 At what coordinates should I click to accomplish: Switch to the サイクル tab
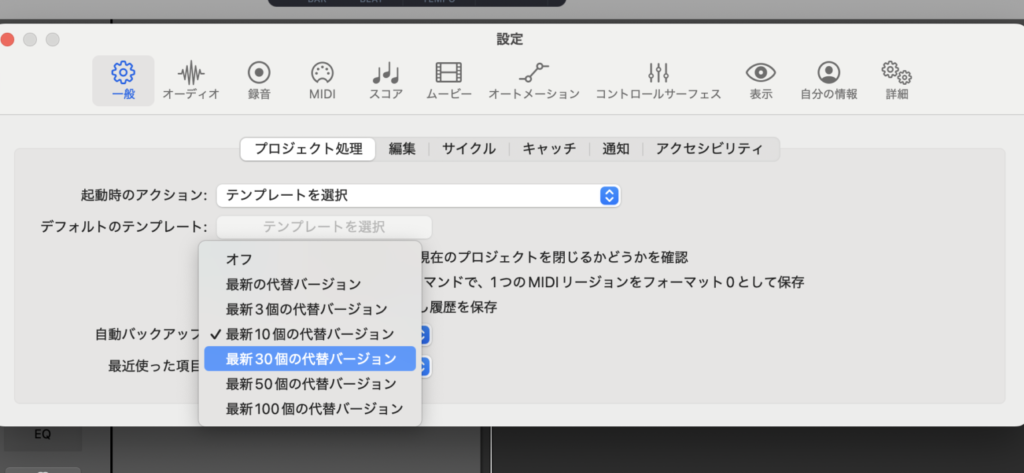[469, 149]
